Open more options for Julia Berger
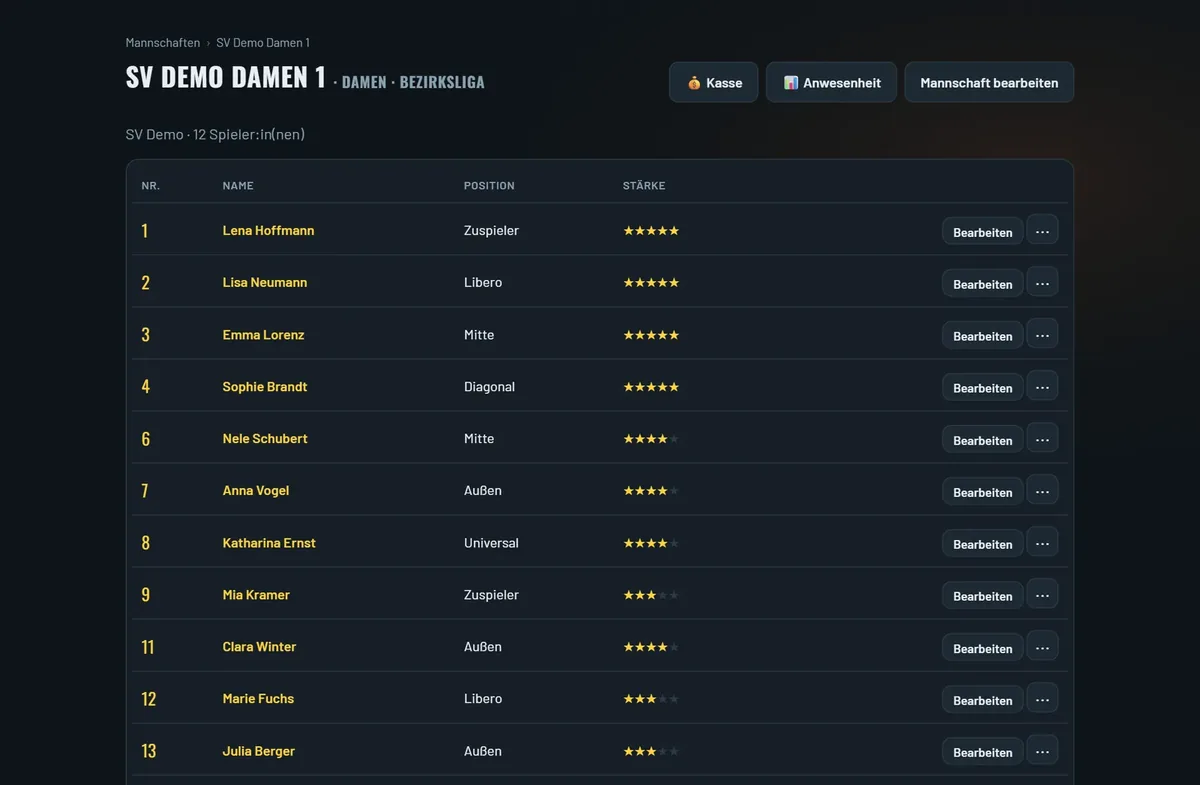This screenshot has height=785, width=1200. pyautogui.click(x=1042, y=750)
